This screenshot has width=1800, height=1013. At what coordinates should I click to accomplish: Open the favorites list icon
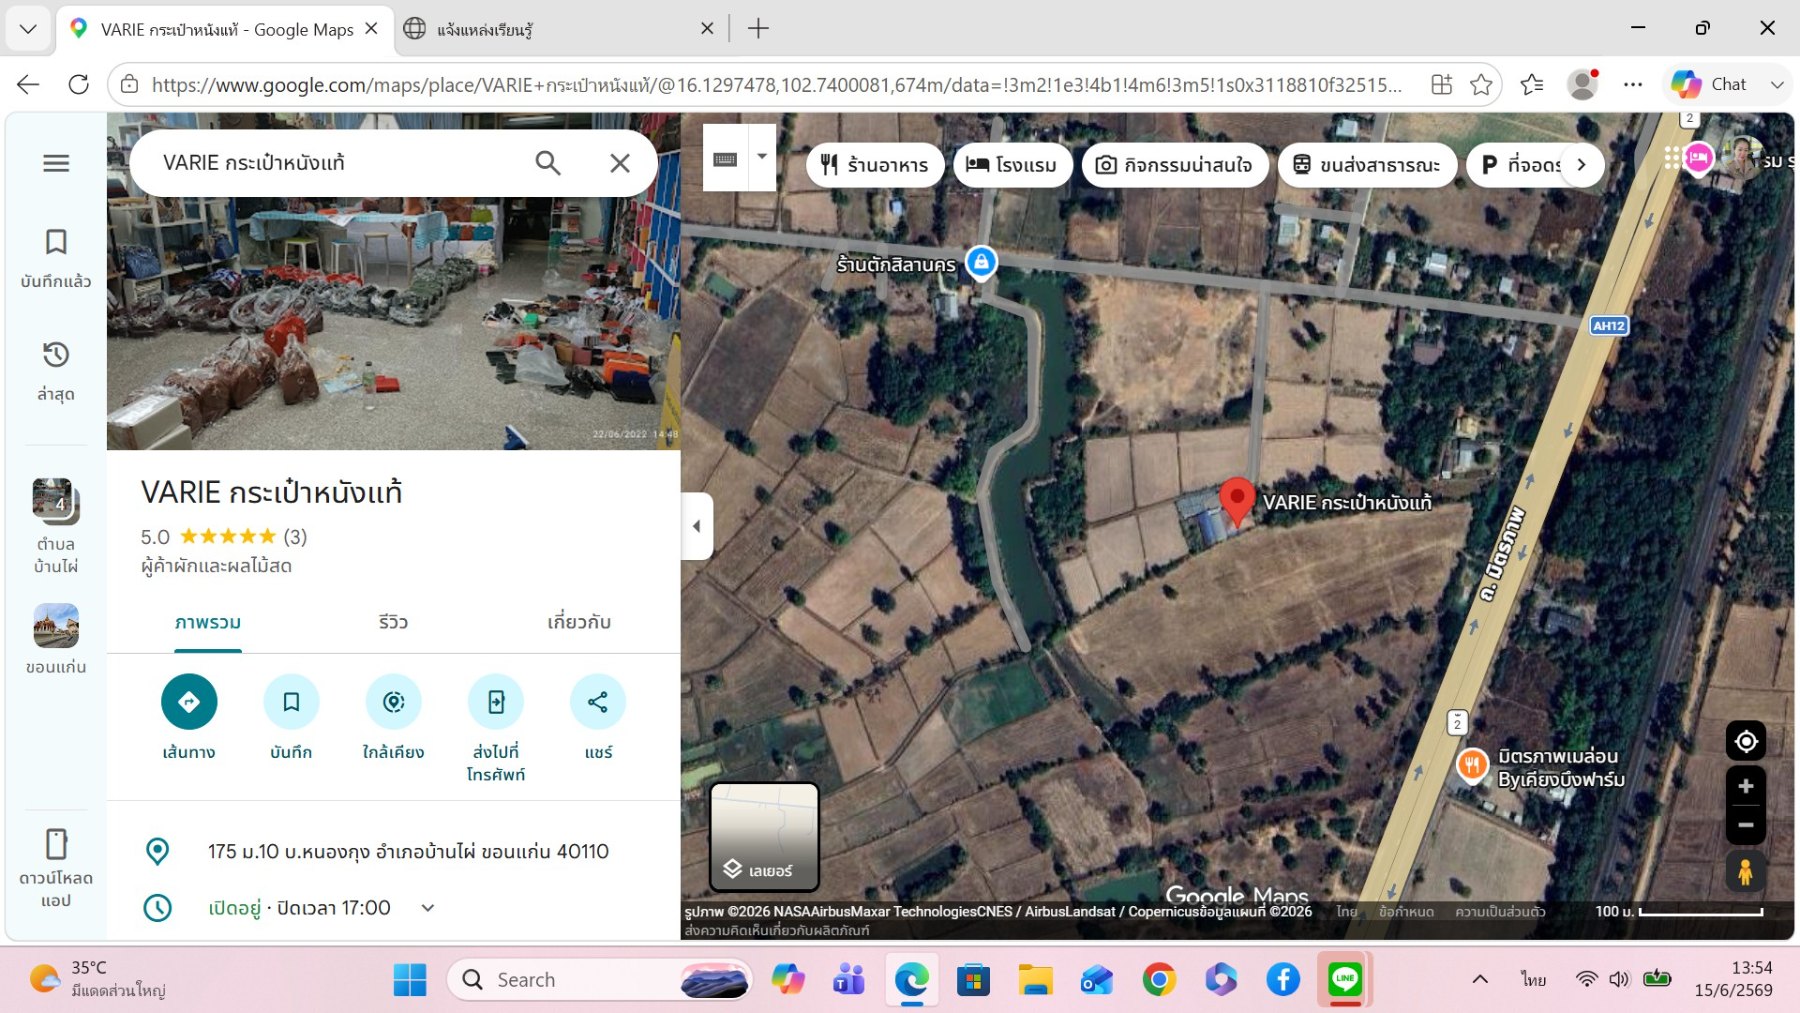coord(1531,85)
